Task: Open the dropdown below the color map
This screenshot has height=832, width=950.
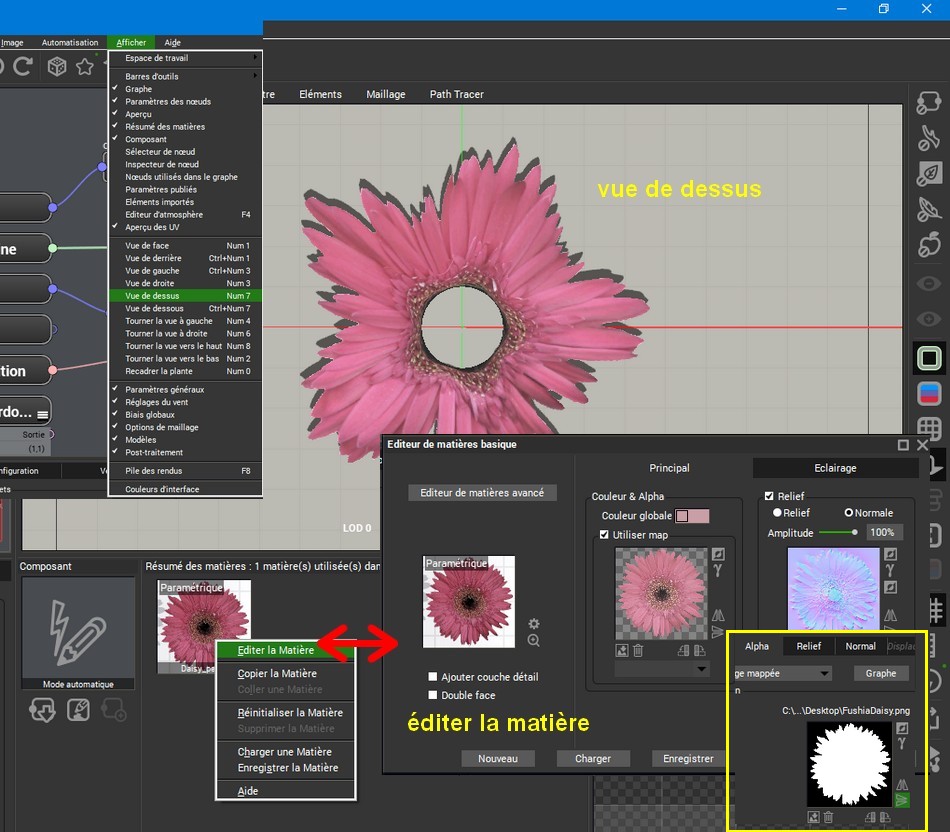Action: point(662,669)
